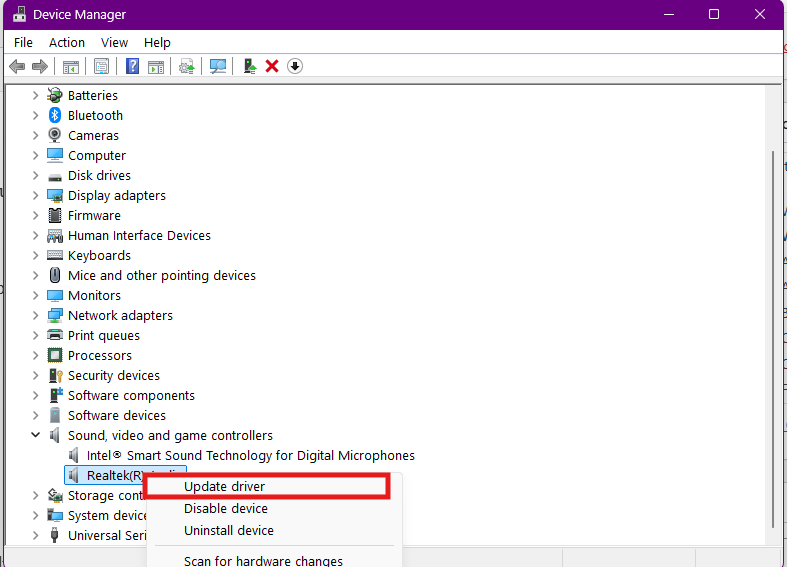Viewport: 788px width, 568px height.
Task: Toggle the console tree pane icon
Action: point(71,66)
